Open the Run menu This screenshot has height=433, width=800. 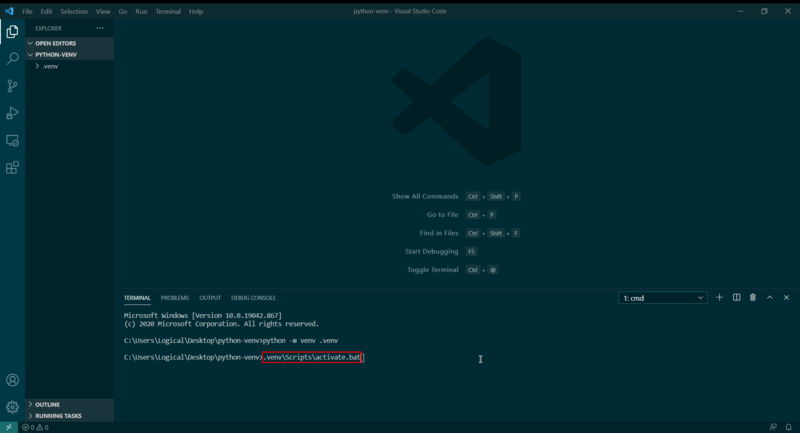(141, 11)
